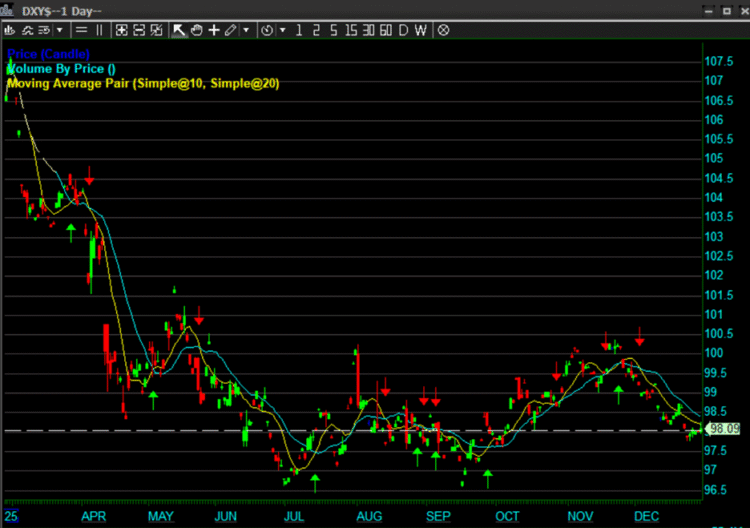
Task: Set the Weekly (W) interval button
Action: [x=421, y=30]
